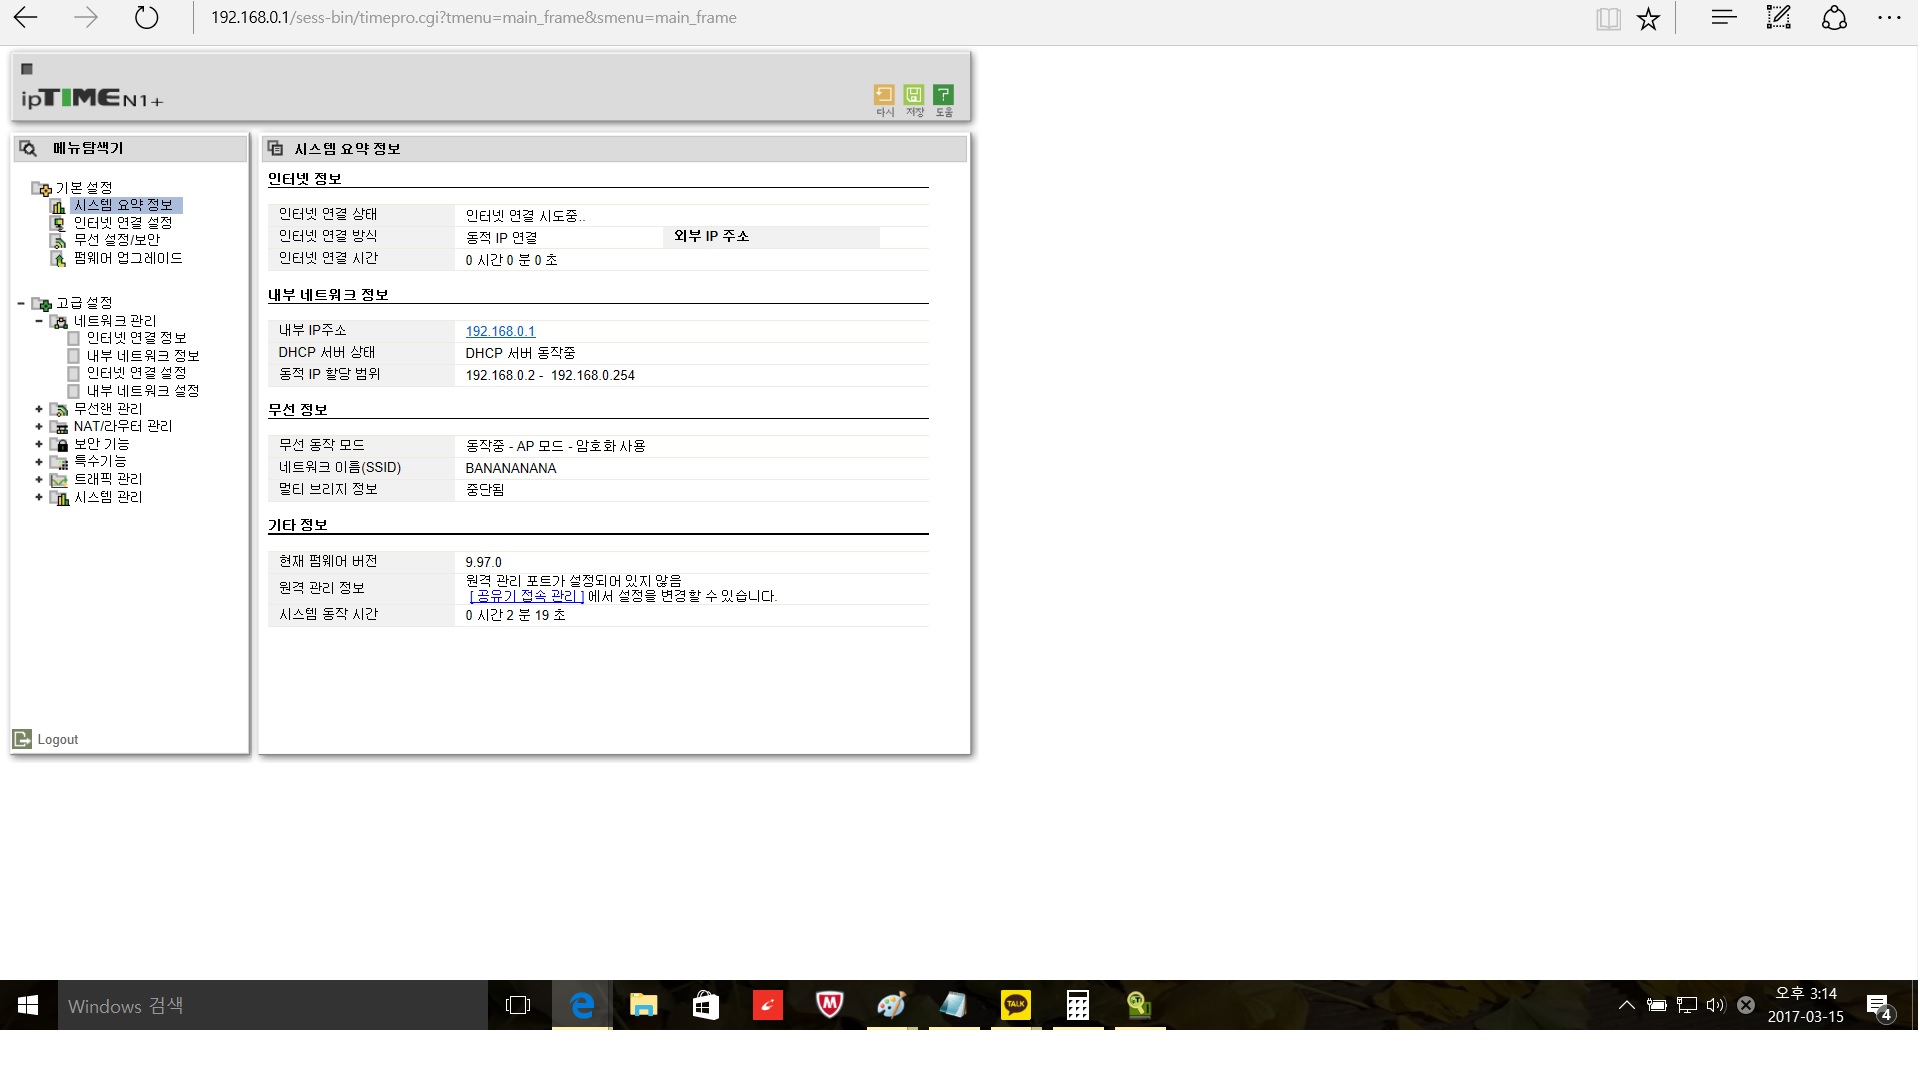This screenshot has width=1920, height=1080.
Task: Expand the 트래픽 관리 tree node
Action: click(39, 479)
